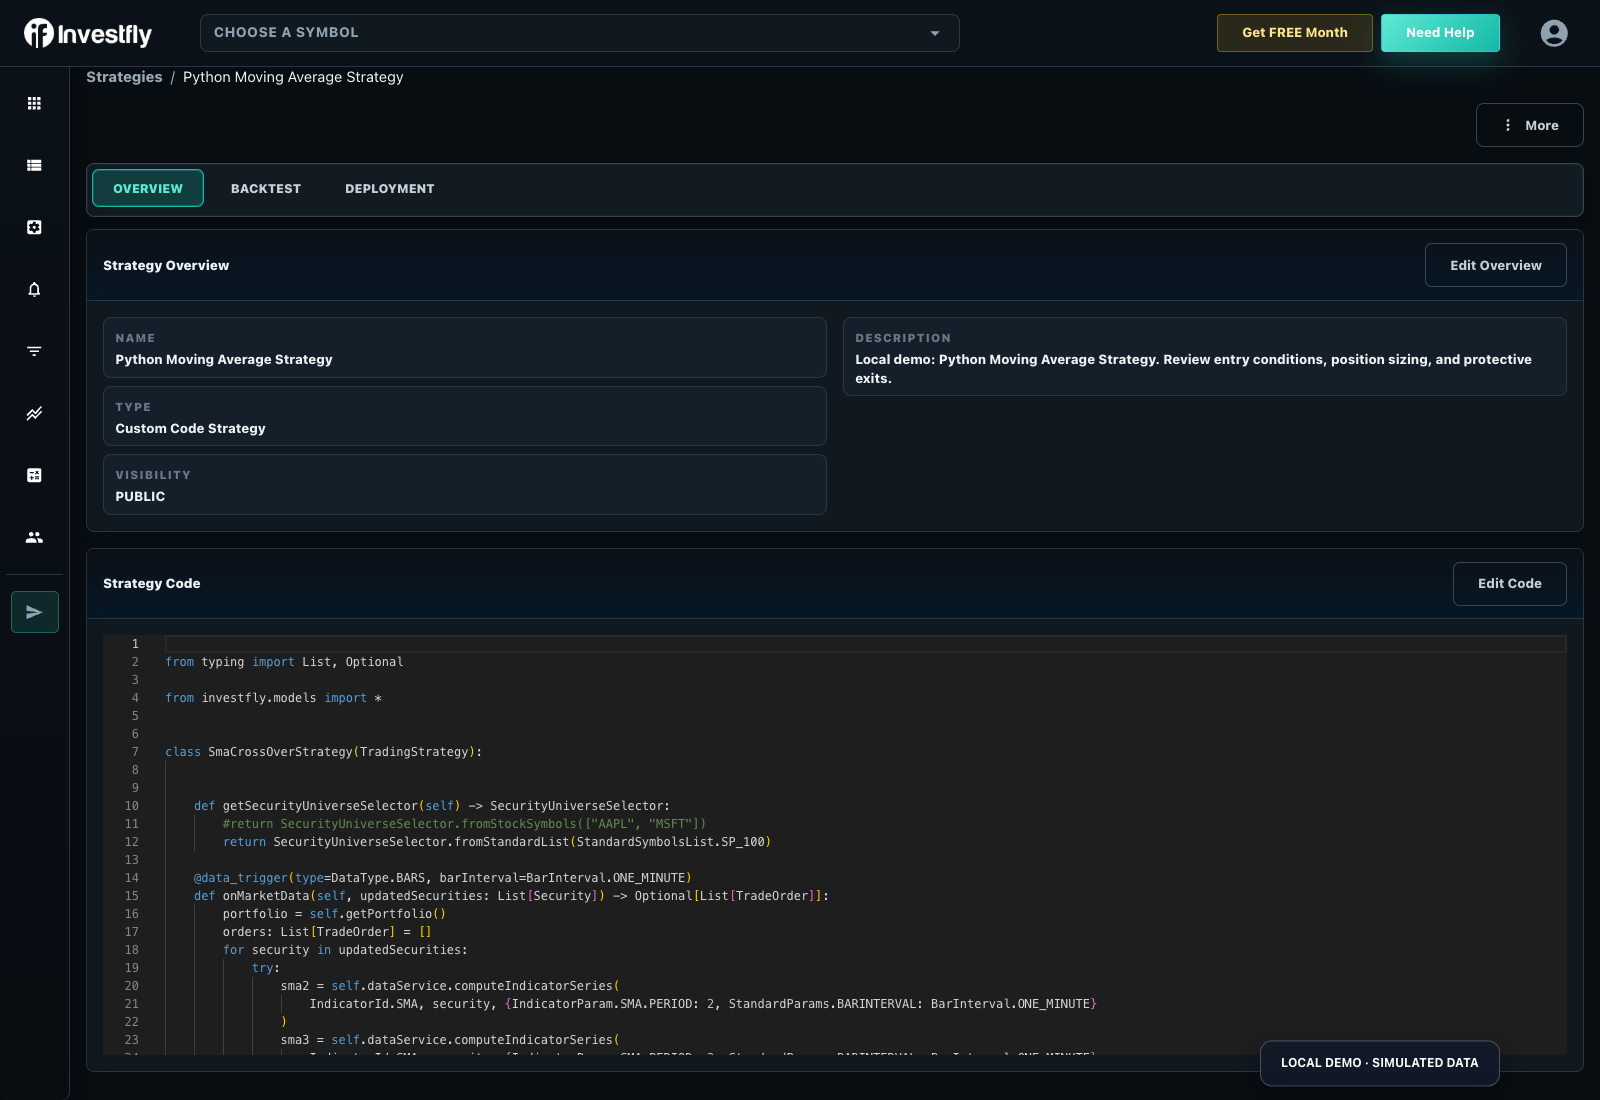Switch to the Overview tab

(148, 188)
